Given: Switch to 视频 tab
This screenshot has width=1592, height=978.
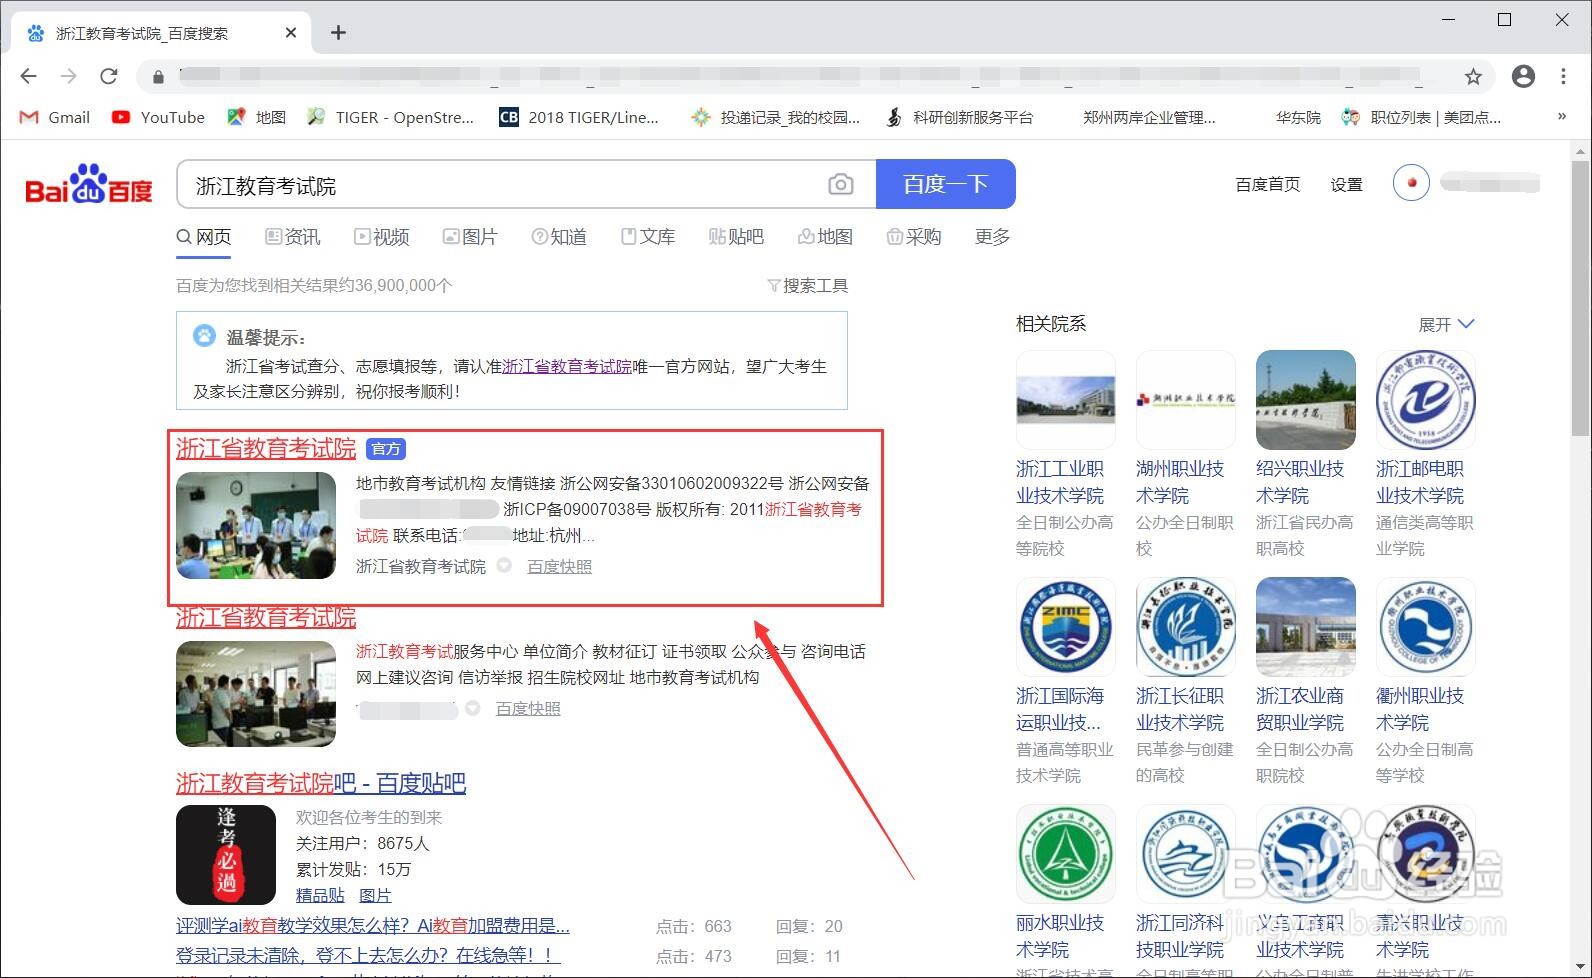Looking at the screenshot, I should pos(382,237).
